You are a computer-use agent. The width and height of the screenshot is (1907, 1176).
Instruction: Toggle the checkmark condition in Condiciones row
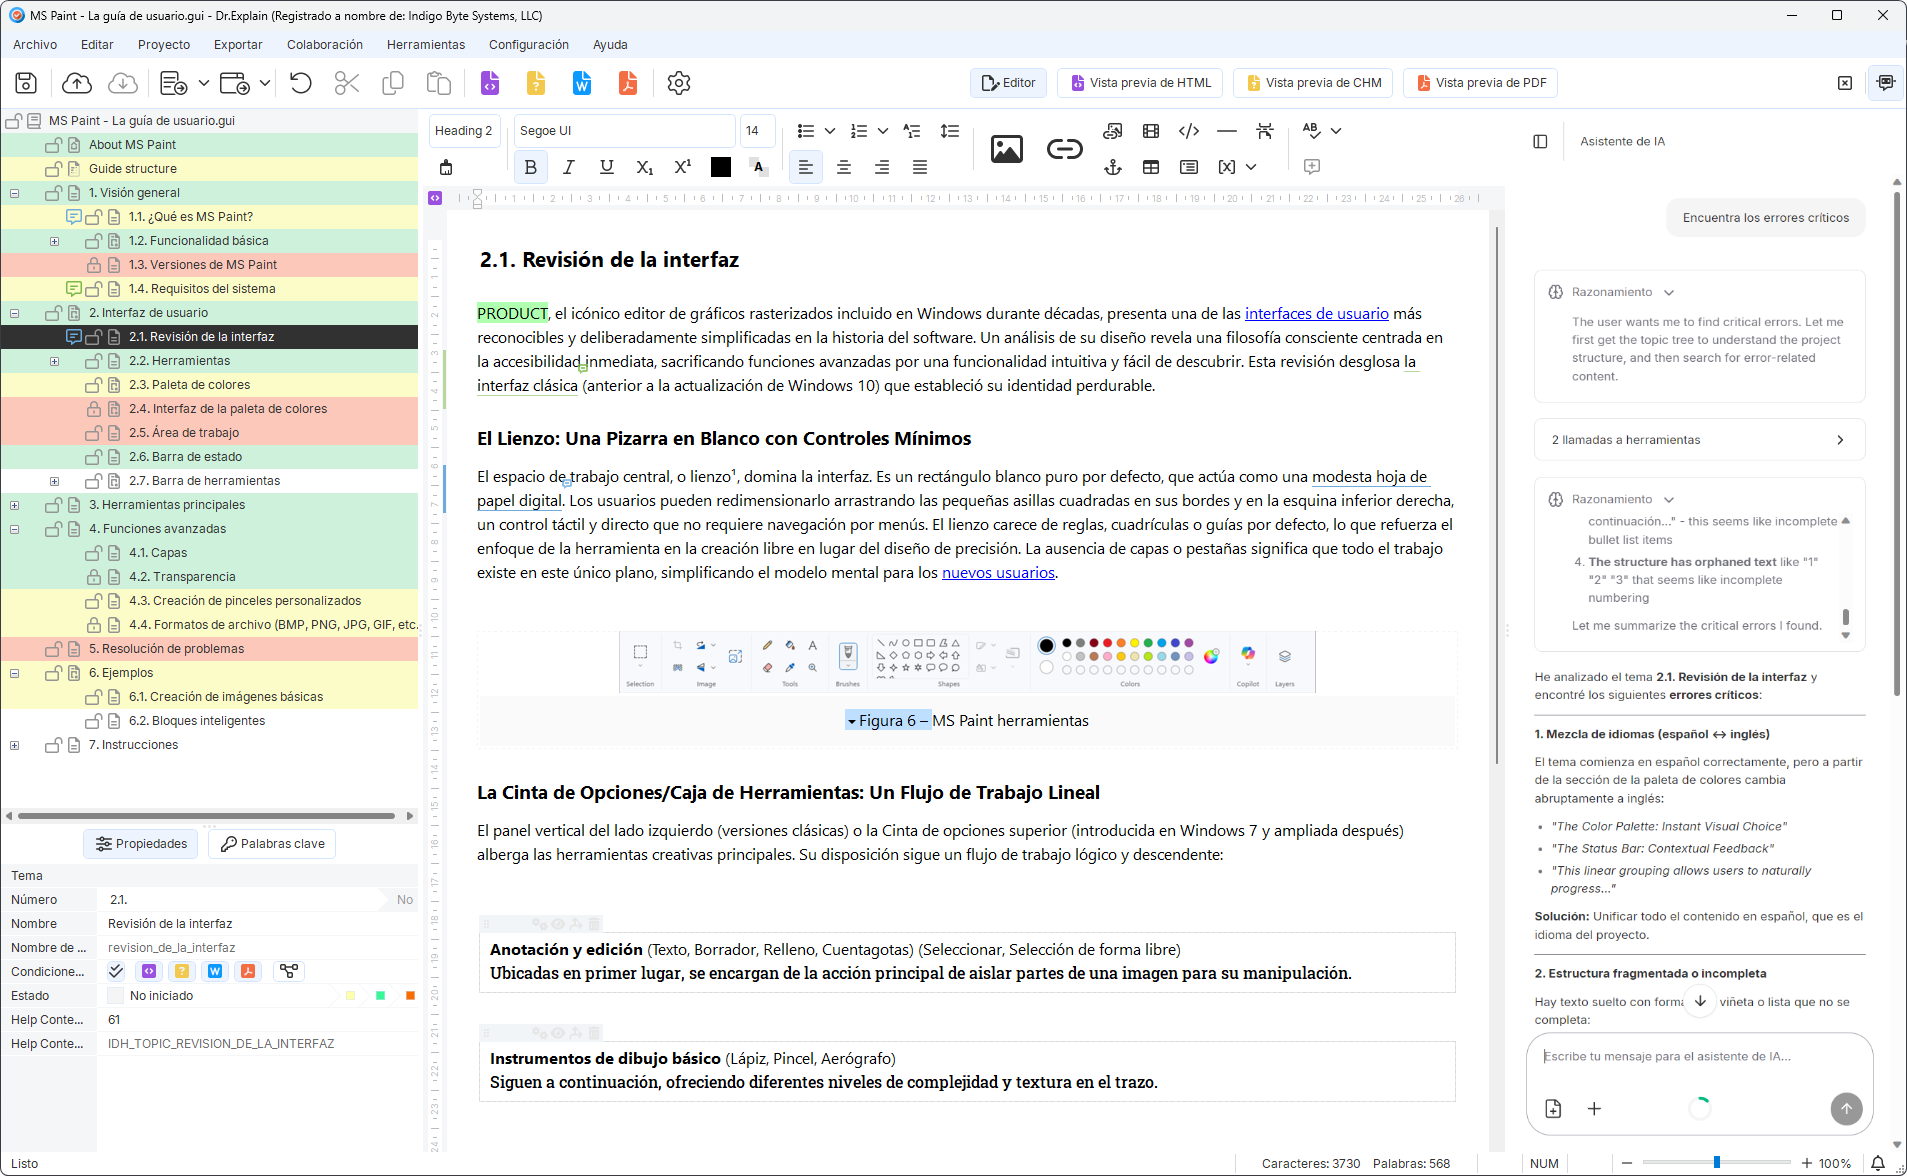[x=116, y=971]
